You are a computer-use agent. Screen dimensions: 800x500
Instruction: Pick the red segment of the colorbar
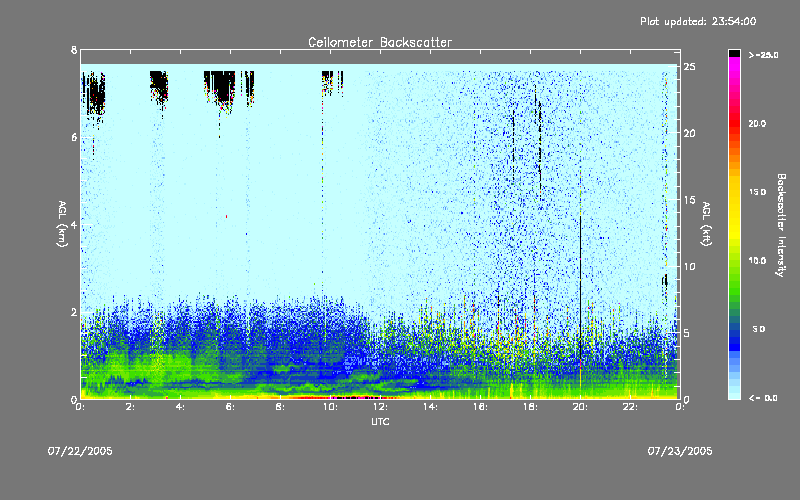(734, 123)
